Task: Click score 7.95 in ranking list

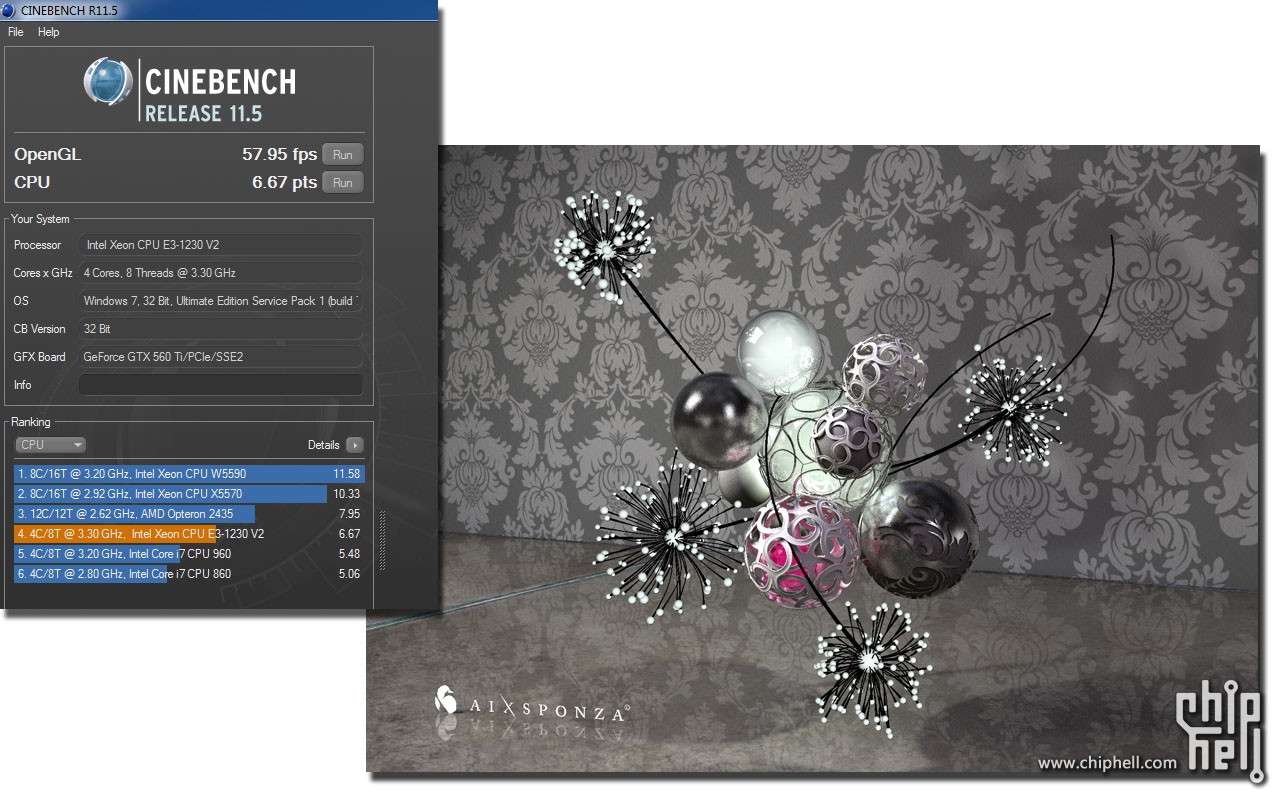Action: [x=349, y=514]
